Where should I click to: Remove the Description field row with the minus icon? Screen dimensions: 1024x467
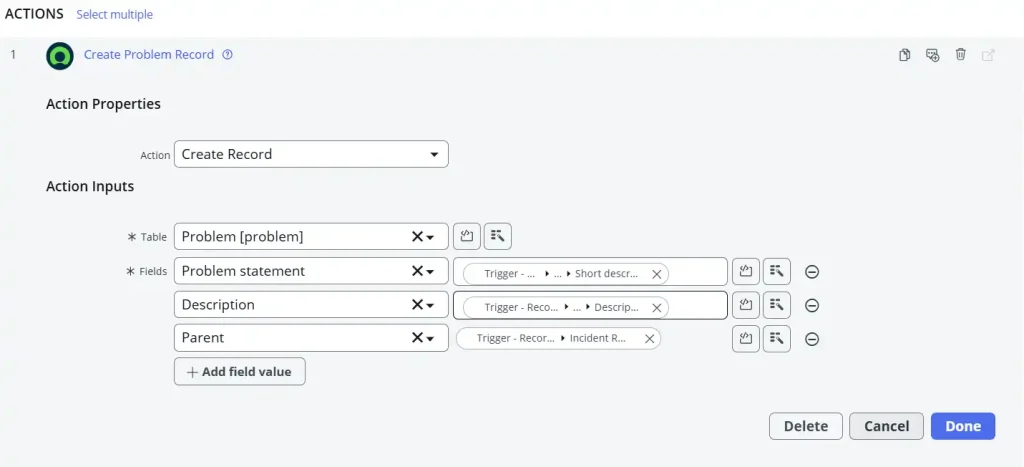pyautogui.click(x=812, y=306)
